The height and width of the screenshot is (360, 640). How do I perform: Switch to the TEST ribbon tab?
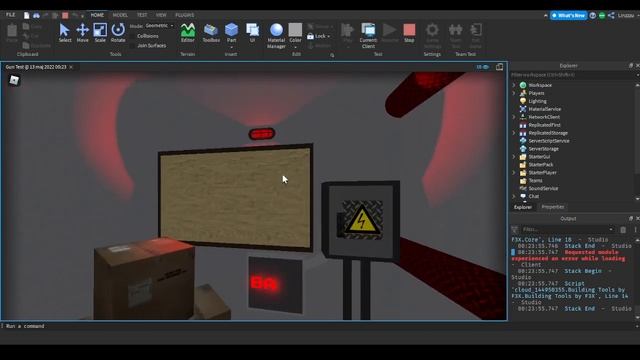(142, 15)
